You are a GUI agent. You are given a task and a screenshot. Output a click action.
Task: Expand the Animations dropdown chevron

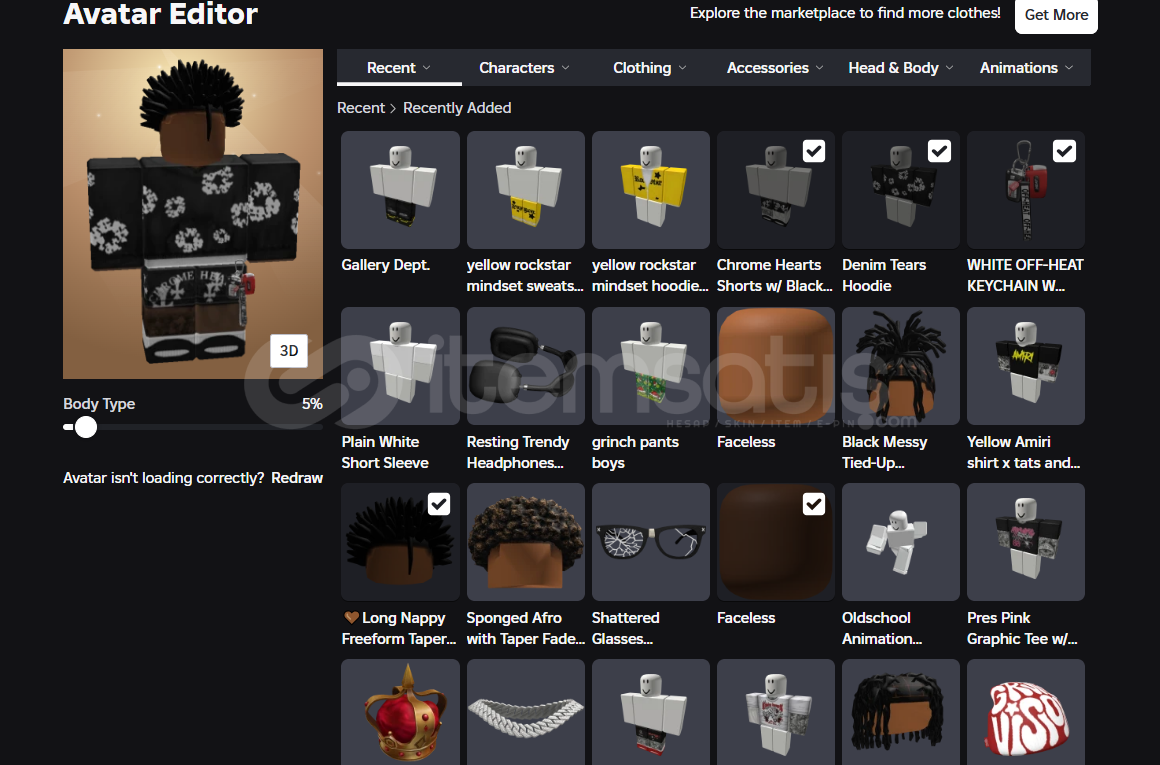pyautogui.click(x=1069, y=68)
